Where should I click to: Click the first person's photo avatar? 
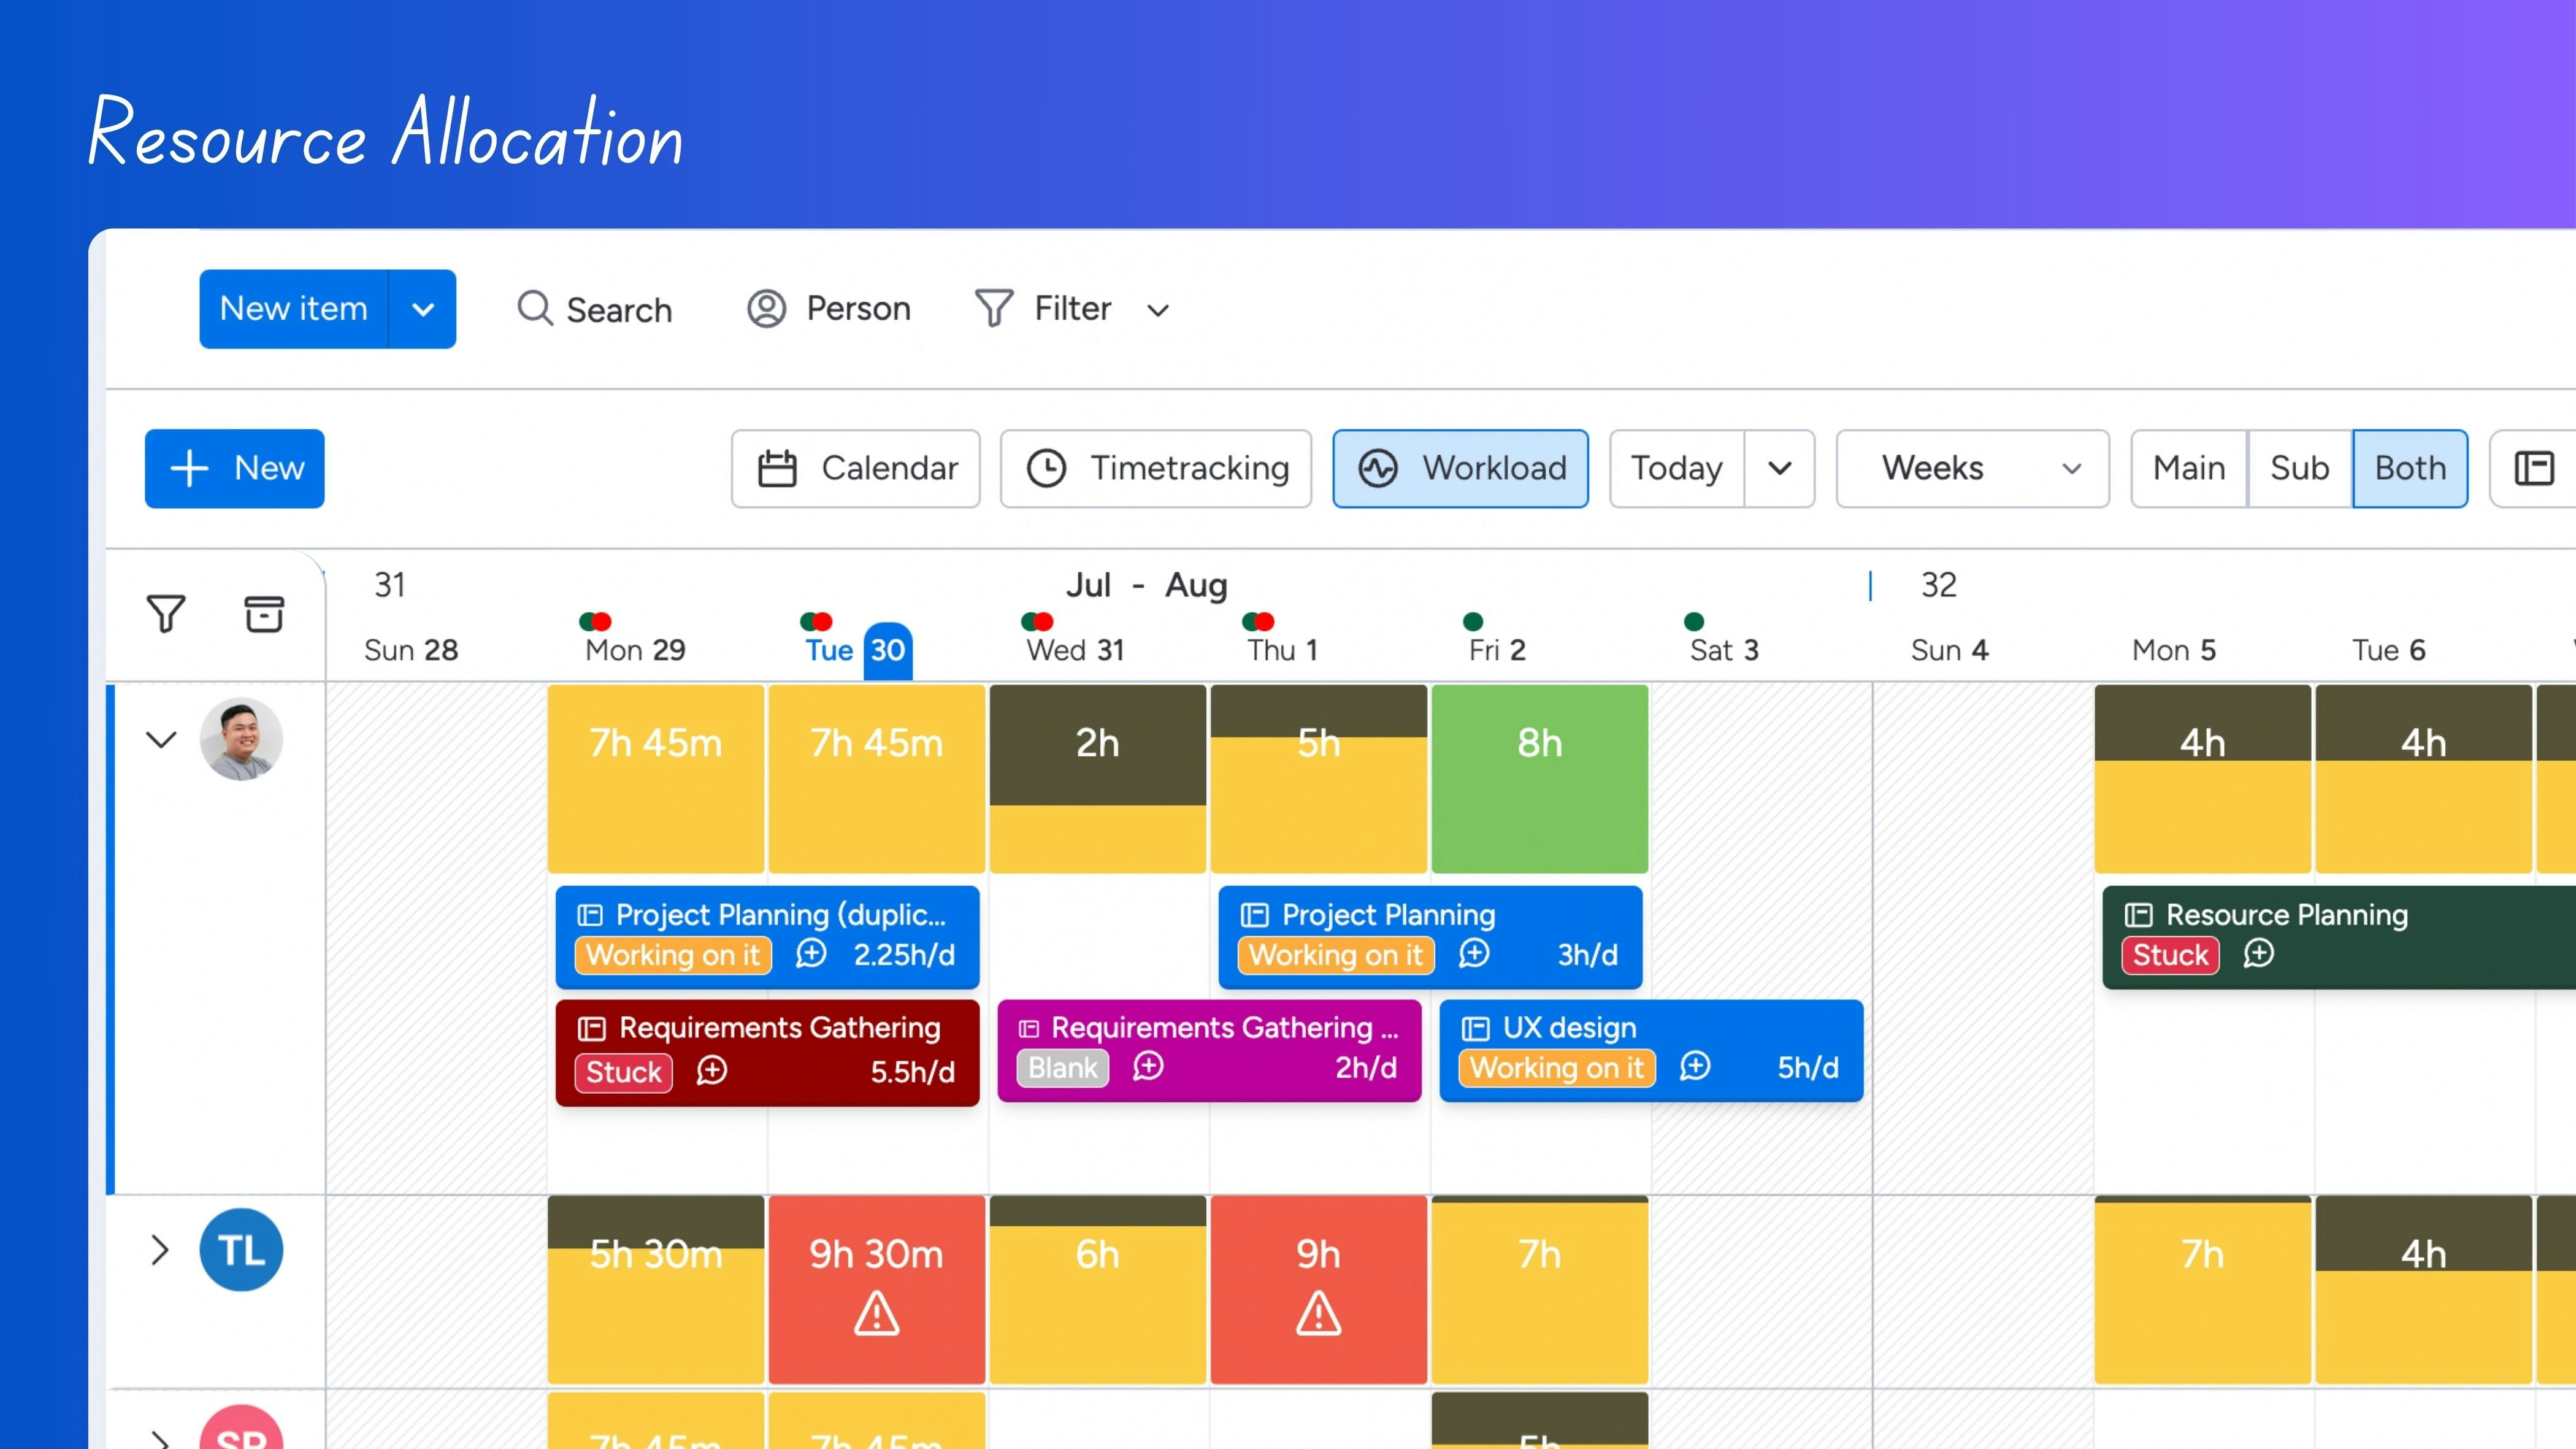241,739
